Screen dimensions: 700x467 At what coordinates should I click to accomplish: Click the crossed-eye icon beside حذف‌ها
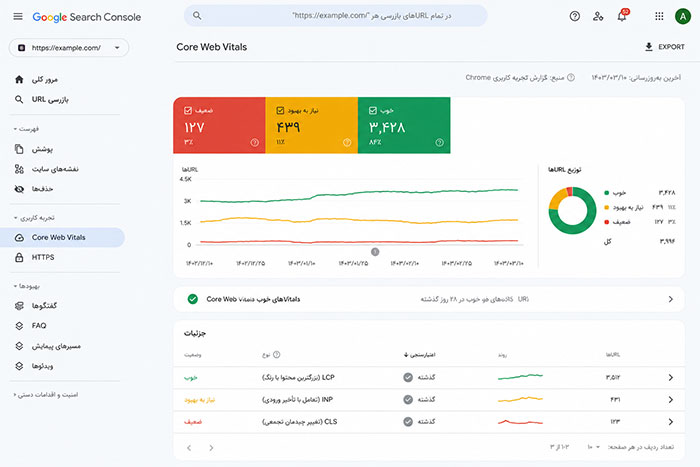[19, 189]
